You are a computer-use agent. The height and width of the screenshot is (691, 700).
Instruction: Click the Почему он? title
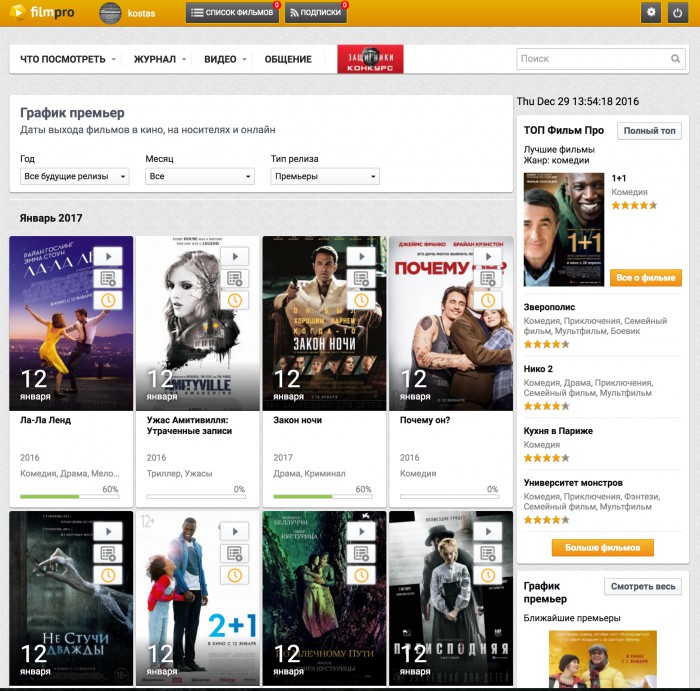click(x=425, y=420)
